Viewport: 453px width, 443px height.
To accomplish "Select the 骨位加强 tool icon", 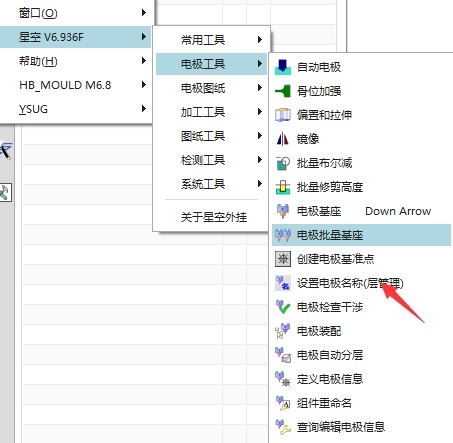I will point(283,91).
